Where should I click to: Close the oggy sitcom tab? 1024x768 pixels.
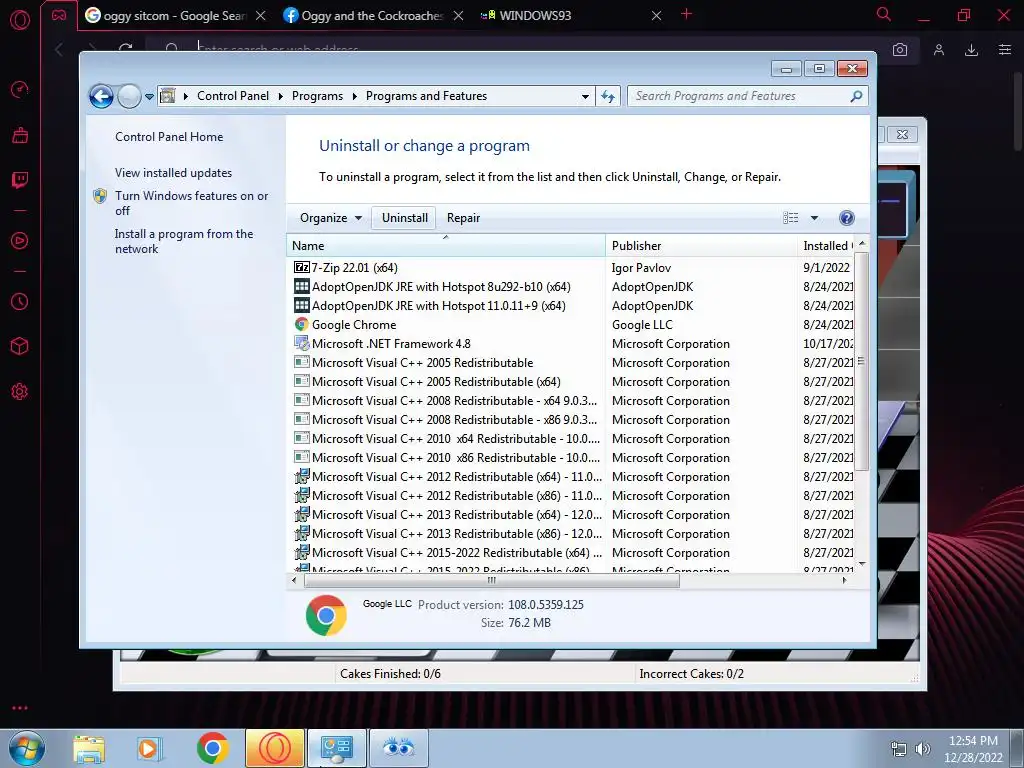click(x=261, y=15)
